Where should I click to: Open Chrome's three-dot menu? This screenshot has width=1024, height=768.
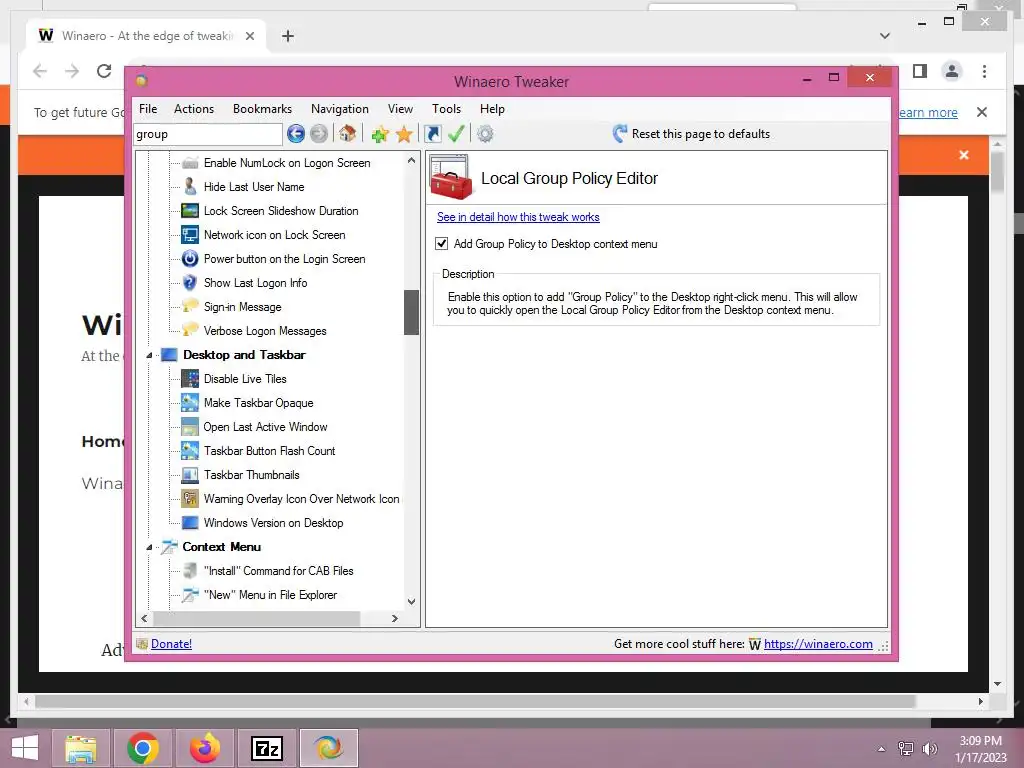point(984,71)
